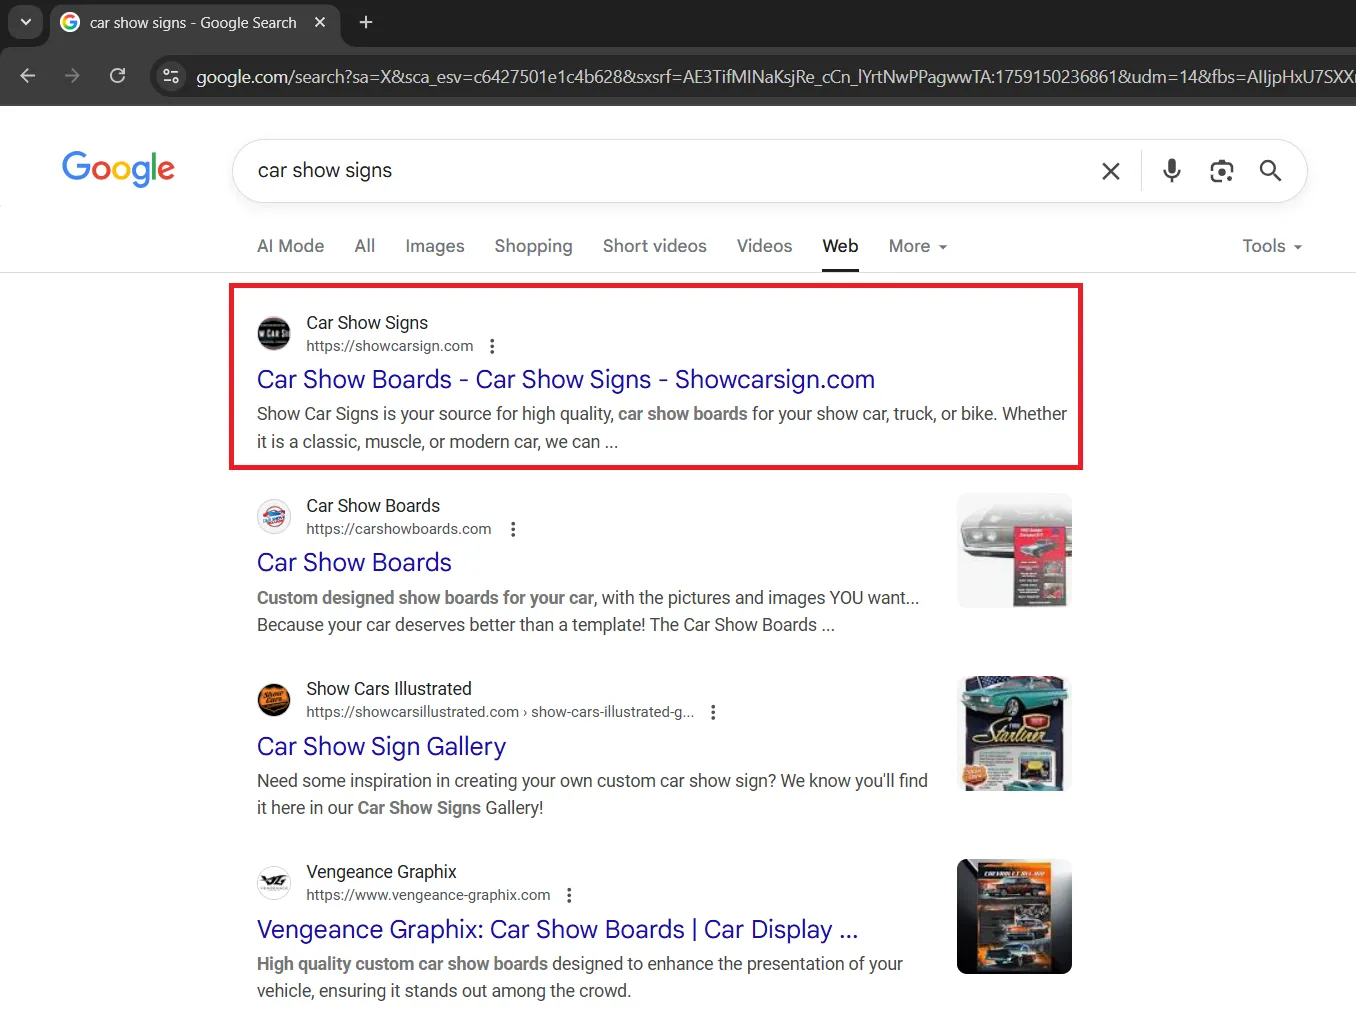Click the voice search microphone icon

click(x=1172, y=171)
